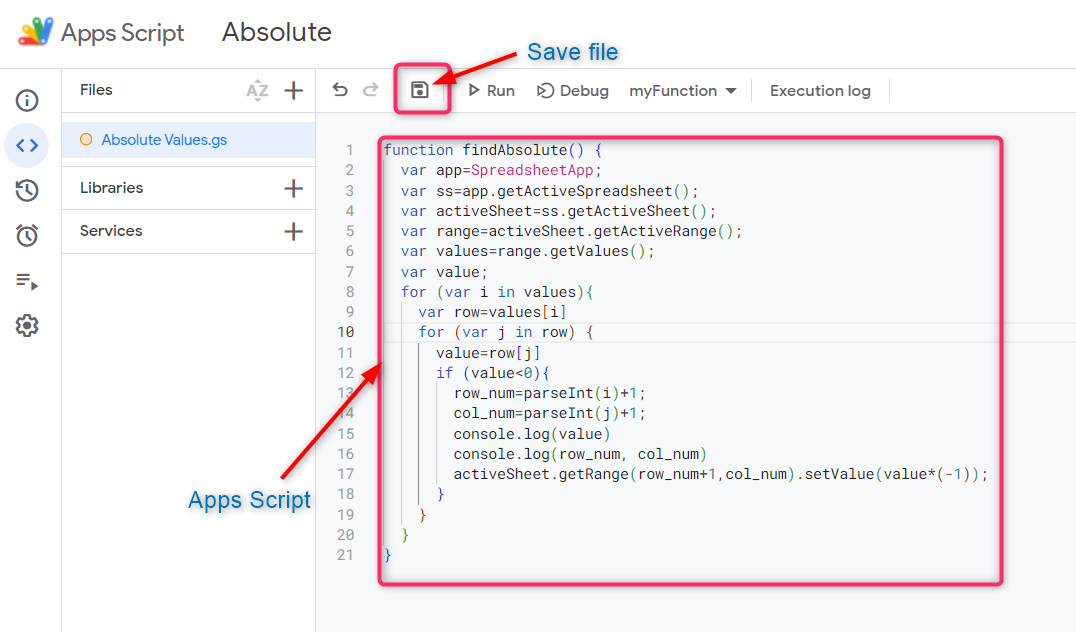
Task: Select the Absolute Values.gs file
Action: (164, 140)
